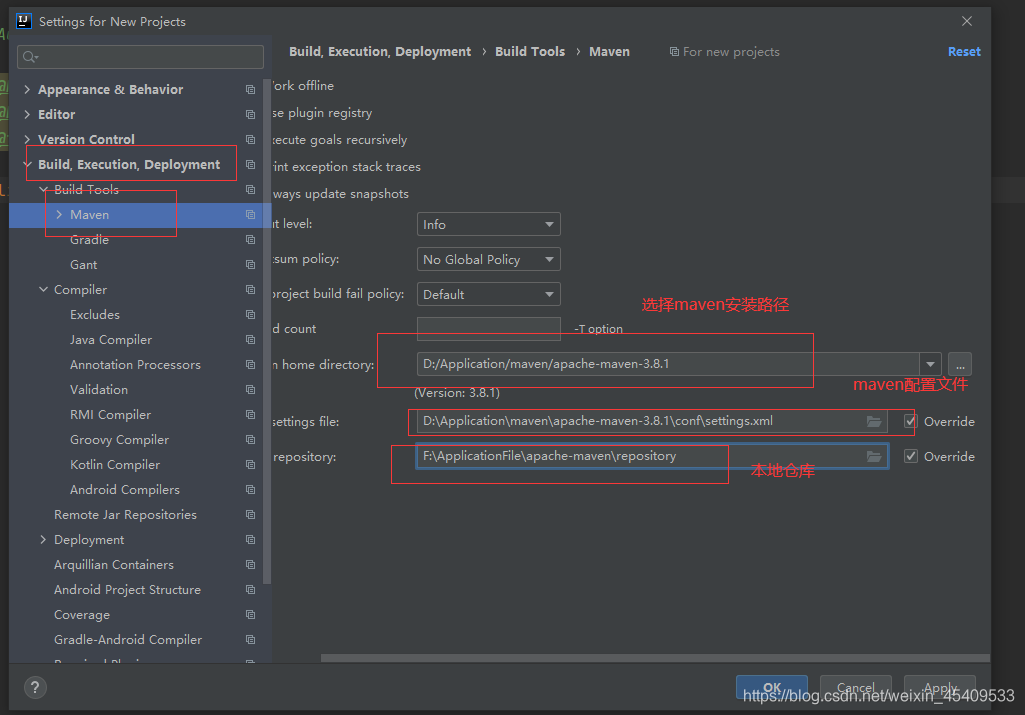This screenshot has height=715, width=1025.
Task: Select Java Compiler settings page
Action: tap(111, 340)
